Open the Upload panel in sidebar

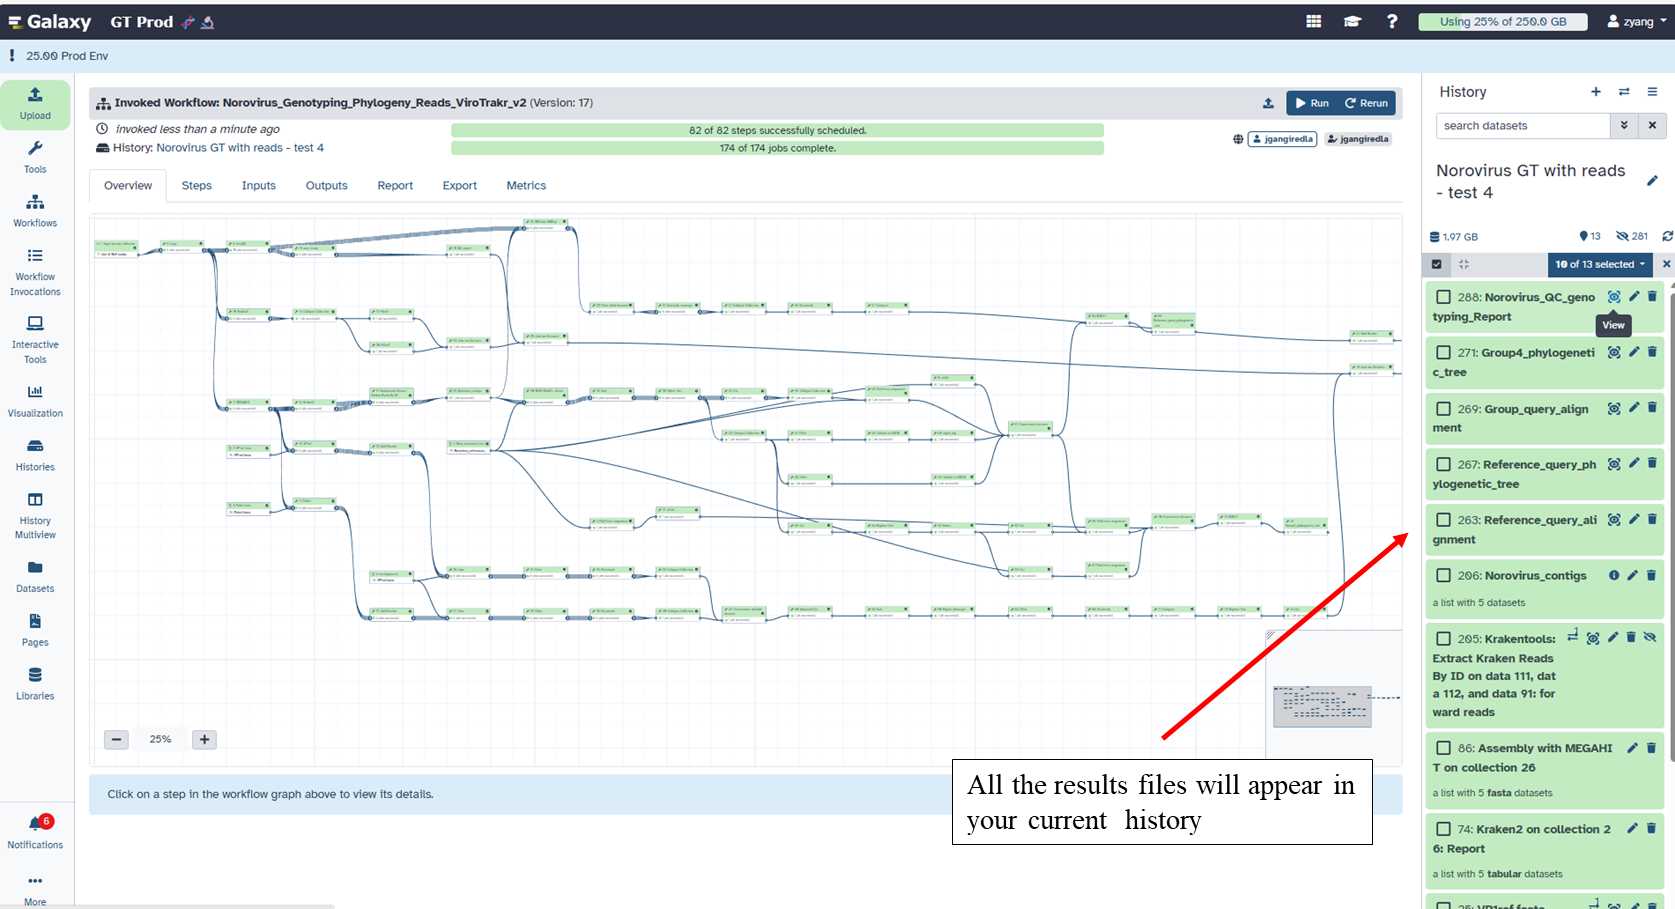[35, 104]
